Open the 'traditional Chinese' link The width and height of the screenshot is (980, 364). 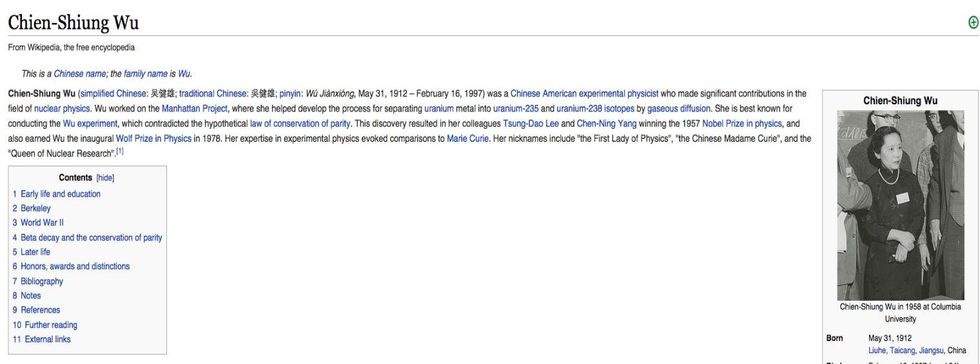[x=213, y=94]
